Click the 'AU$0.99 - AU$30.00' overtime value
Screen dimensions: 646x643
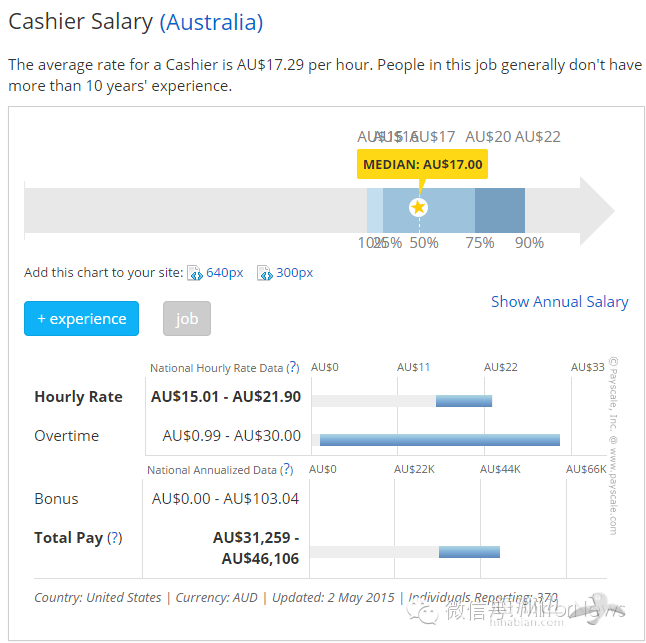coord(232,436)
